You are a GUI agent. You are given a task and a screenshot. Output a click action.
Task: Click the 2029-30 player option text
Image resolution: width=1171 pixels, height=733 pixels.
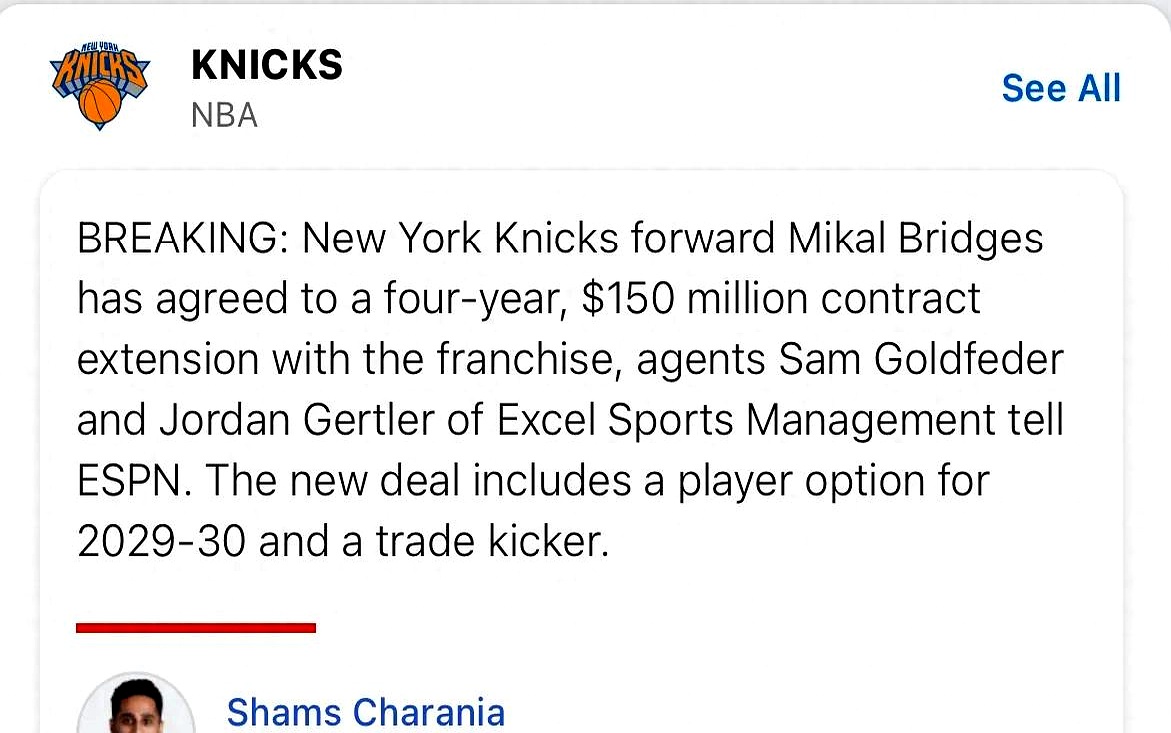coord(162,541)
